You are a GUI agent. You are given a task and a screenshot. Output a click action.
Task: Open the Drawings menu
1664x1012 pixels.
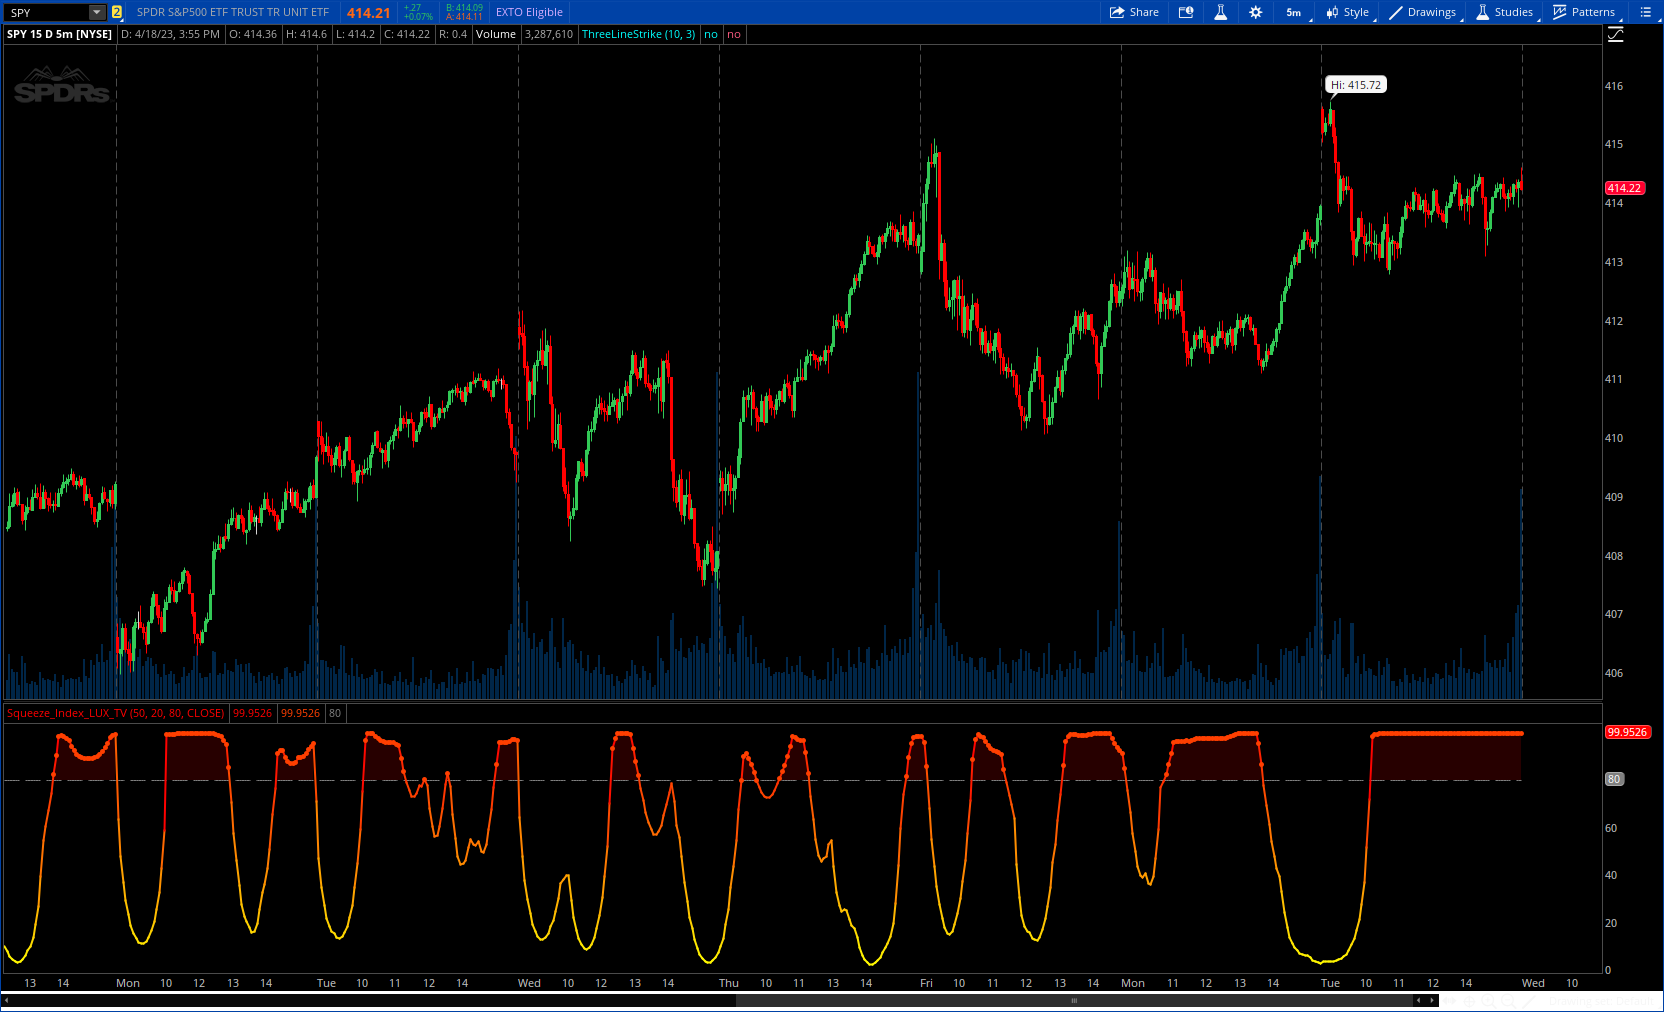1423,12
